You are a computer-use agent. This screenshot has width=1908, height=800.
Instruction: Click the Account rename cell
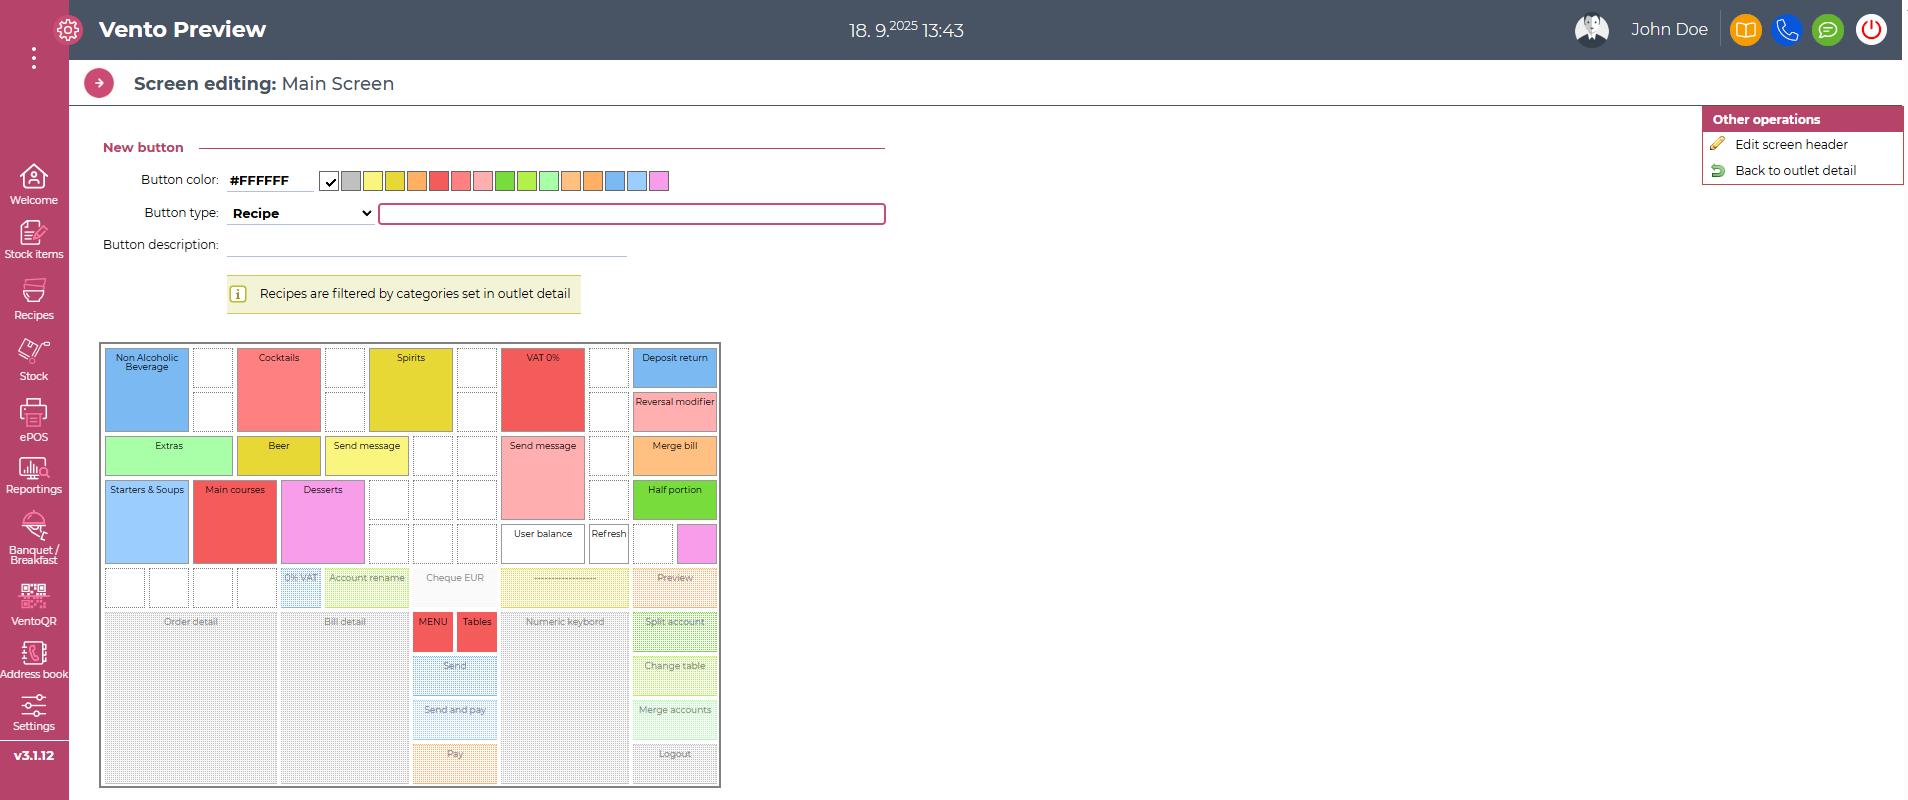(367, 588)
